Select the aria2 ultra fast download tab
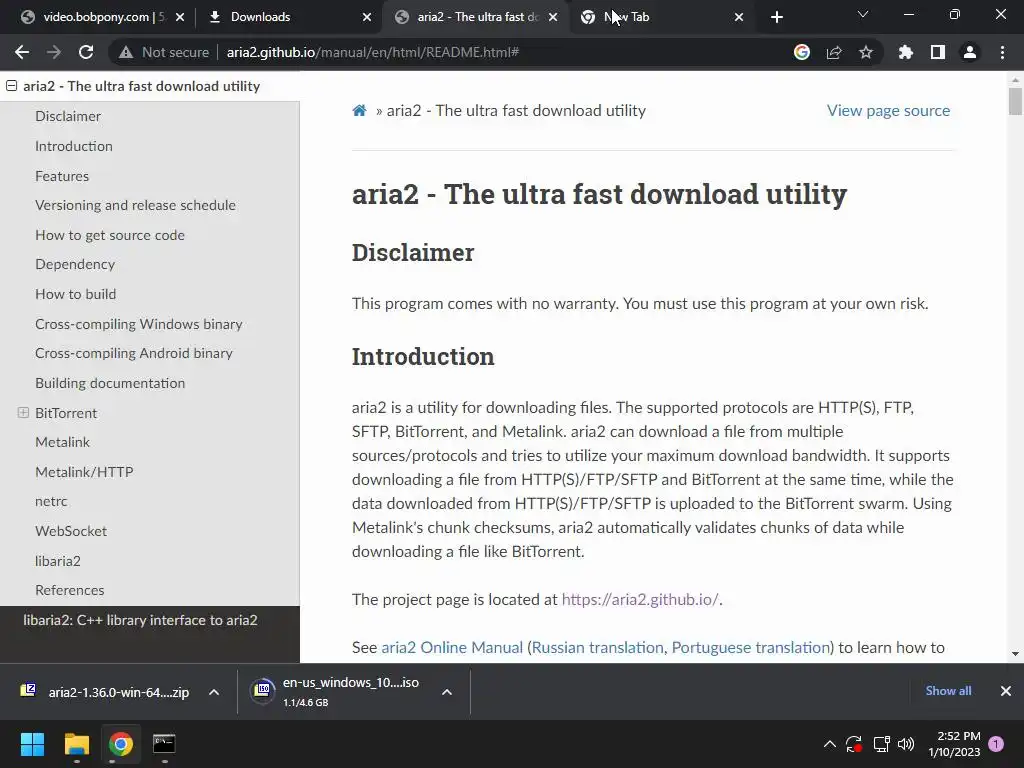Screen dimensions: 1024x768 pyautogui.click(x=477, y=17)
